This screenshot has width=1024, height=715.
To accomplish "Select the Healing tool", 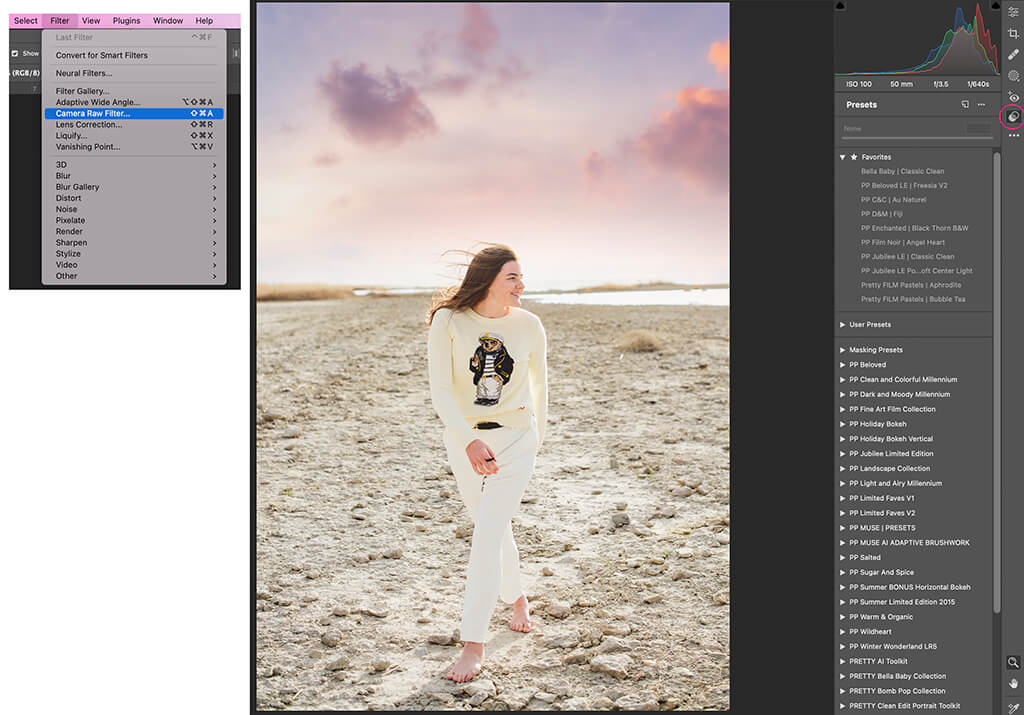I will click(1014, 54).
